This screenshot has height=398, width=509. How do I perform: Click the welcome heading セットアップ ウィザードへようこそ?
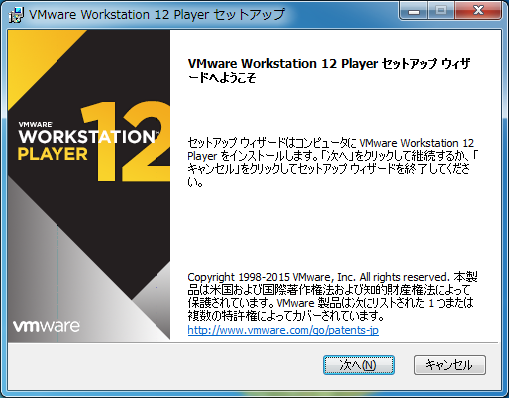329,70
